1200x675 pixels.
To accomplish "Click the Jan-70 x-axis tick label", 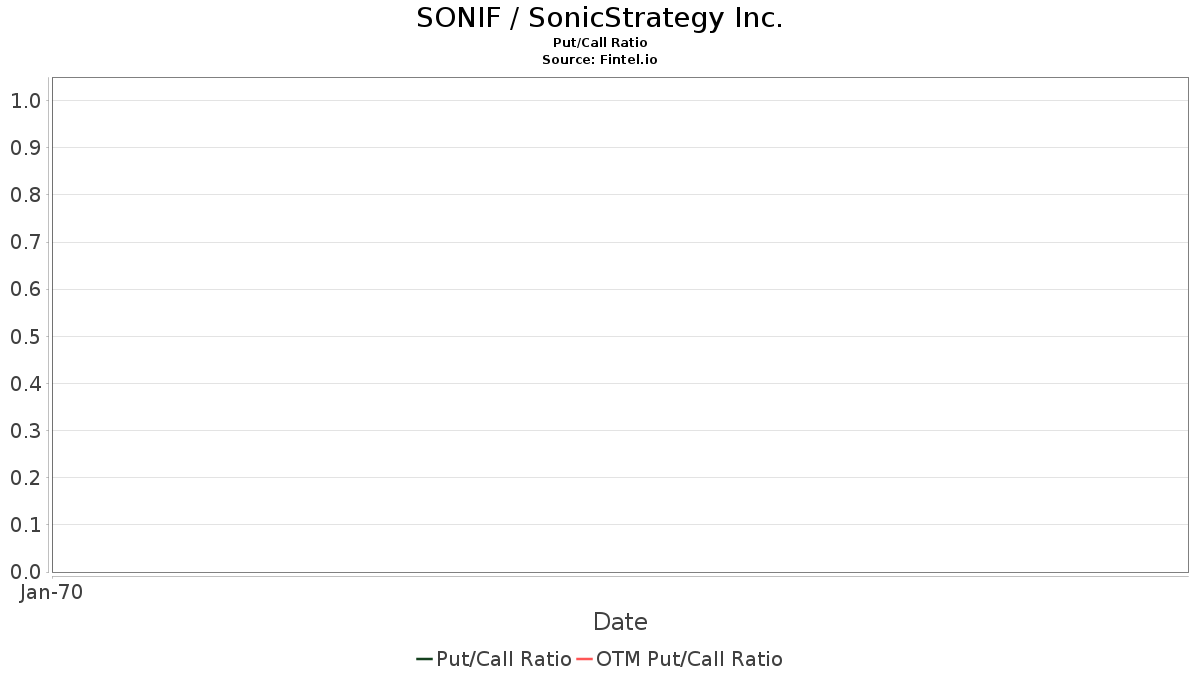I will pos(51,592).
